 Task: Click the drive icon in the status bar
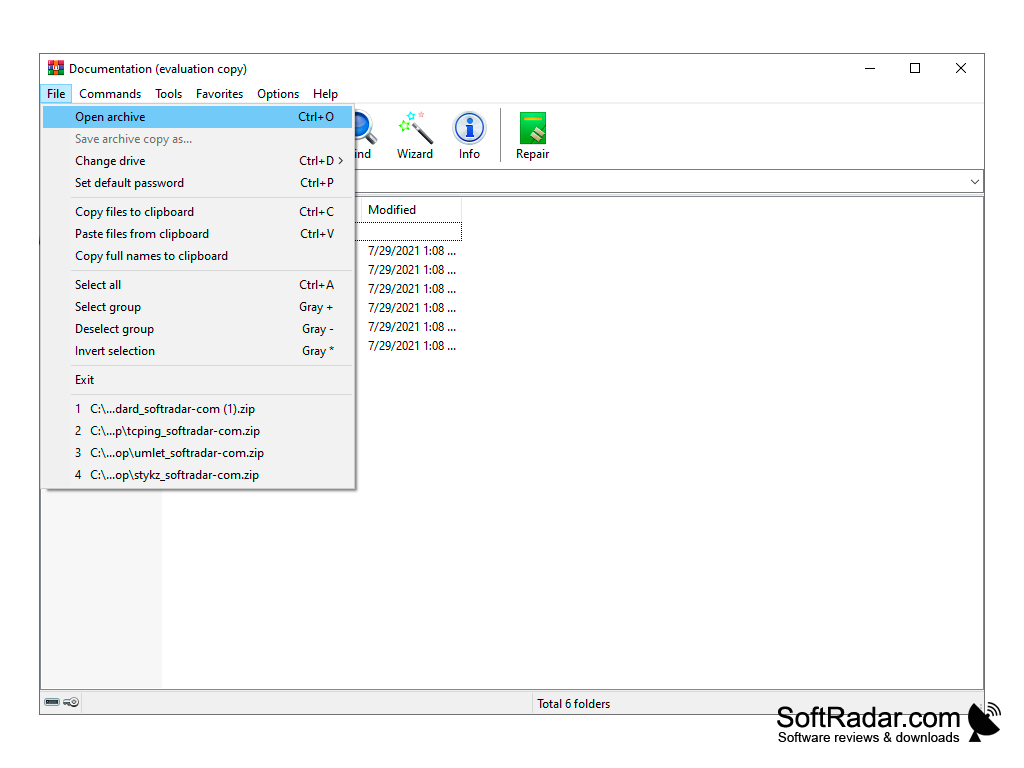point(53,701)
